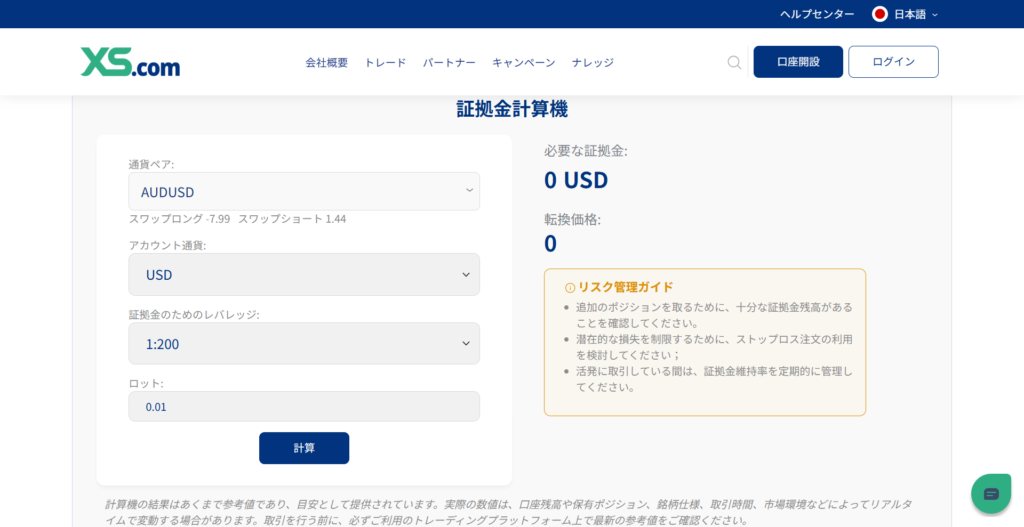Image resolution: width=1024 pixels, height=527 pixels.
Task: Open the search magnifier icon
Action: [734, 63]
